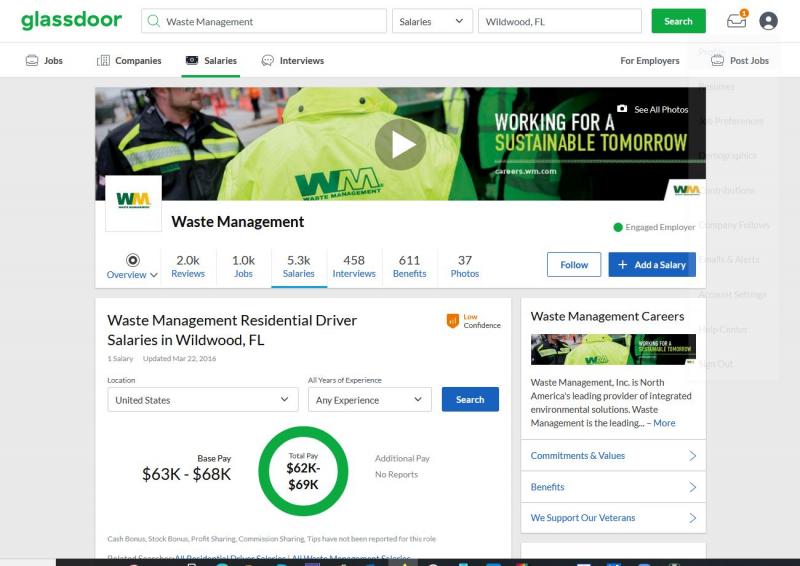This screenshot has width=800, height=566.
Task: Click the Waste Management company logo thumbnail
Action: (x=133, y=203)
